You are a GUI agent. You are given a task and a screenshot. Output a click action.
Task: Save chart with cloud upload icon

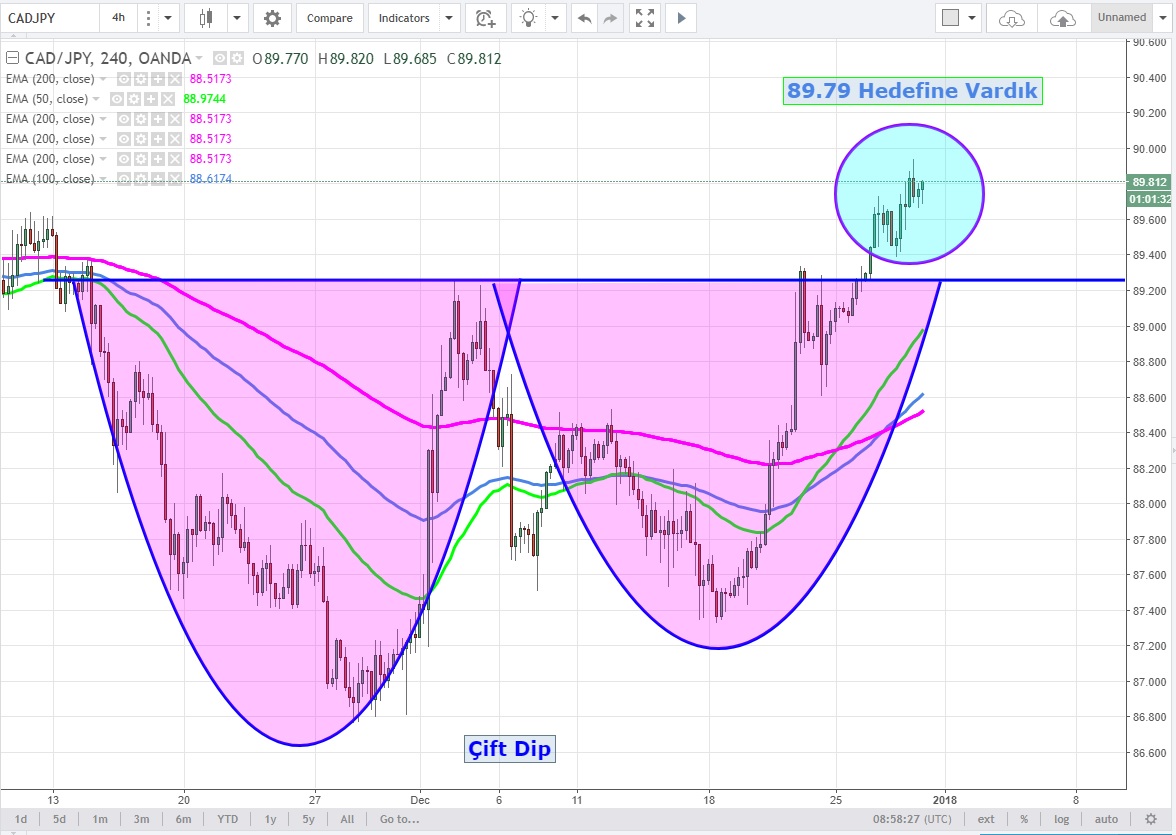[x=1063, y=18]
